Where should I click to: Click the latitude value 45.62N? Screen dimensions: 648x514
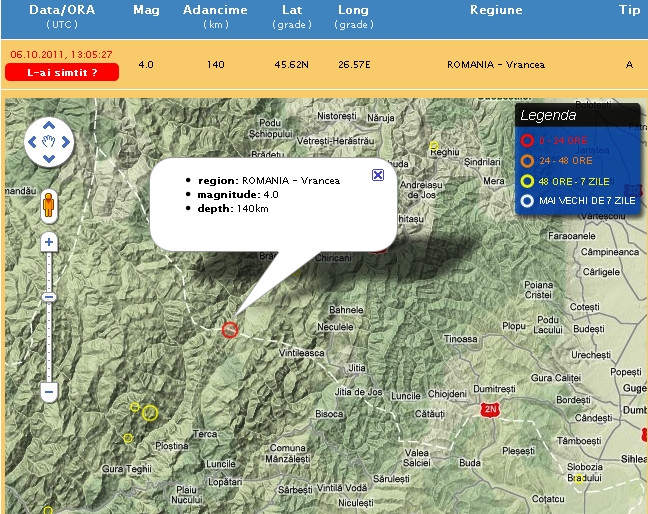pyautogui.click(x=291, y=64)
